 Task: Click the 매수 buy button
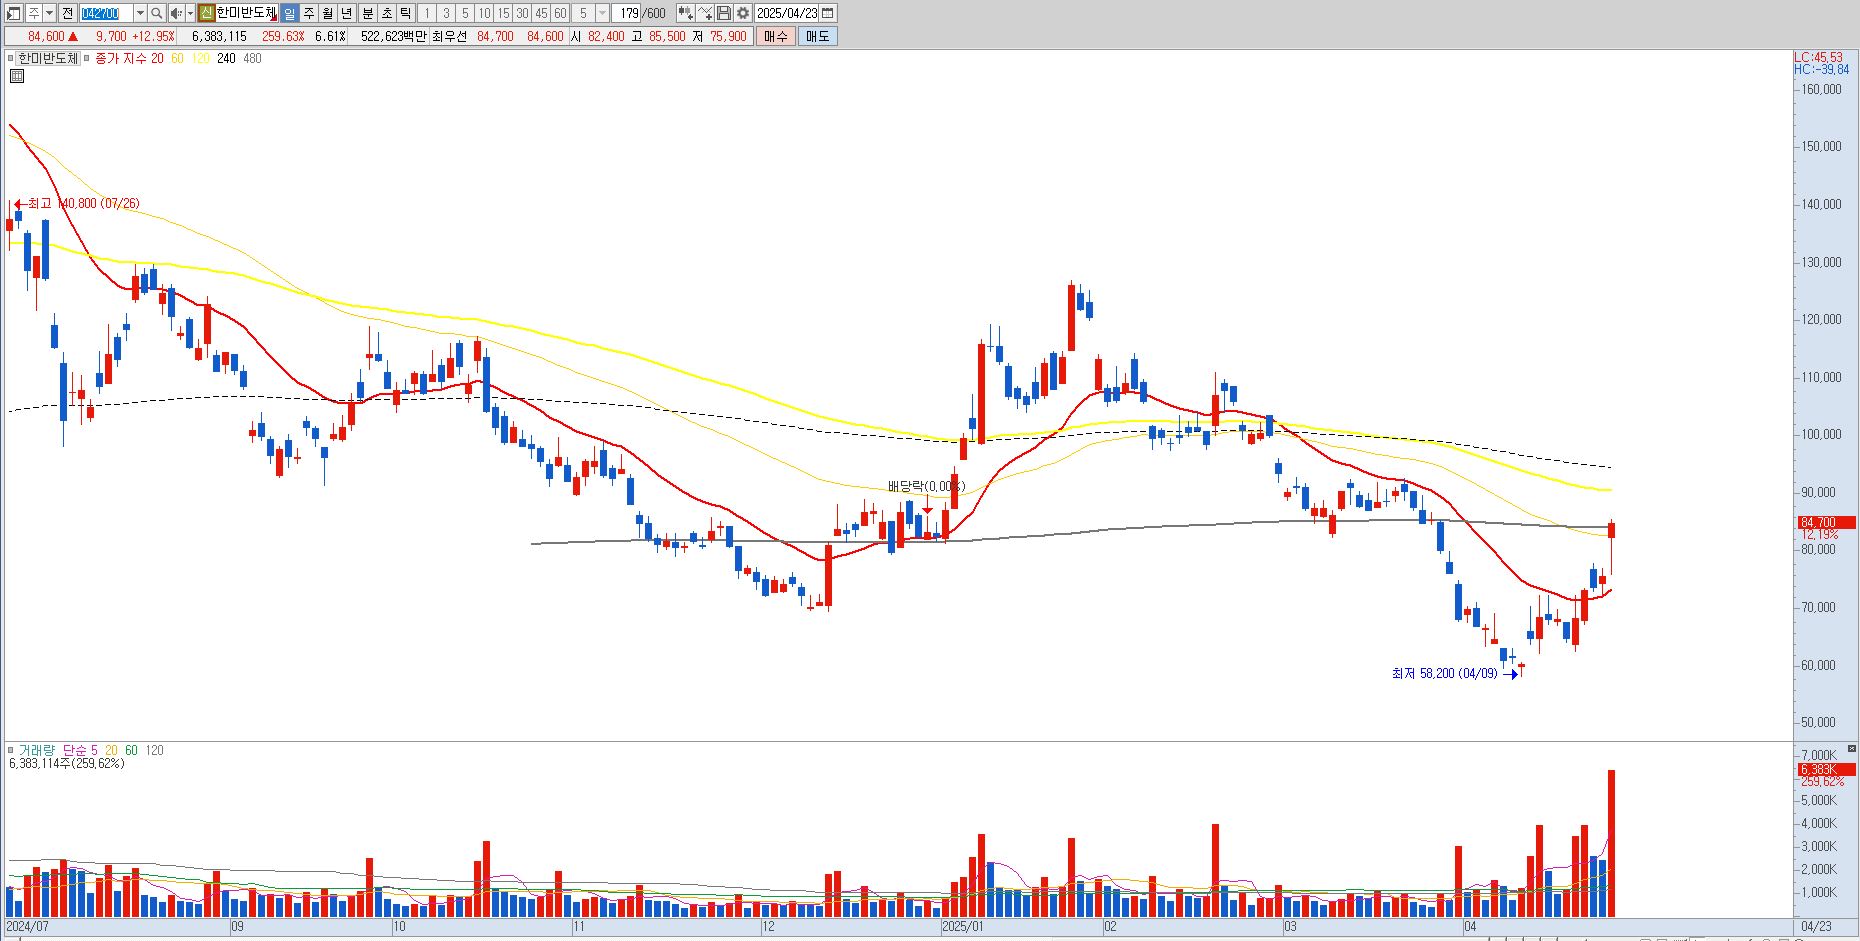(776, 36)
